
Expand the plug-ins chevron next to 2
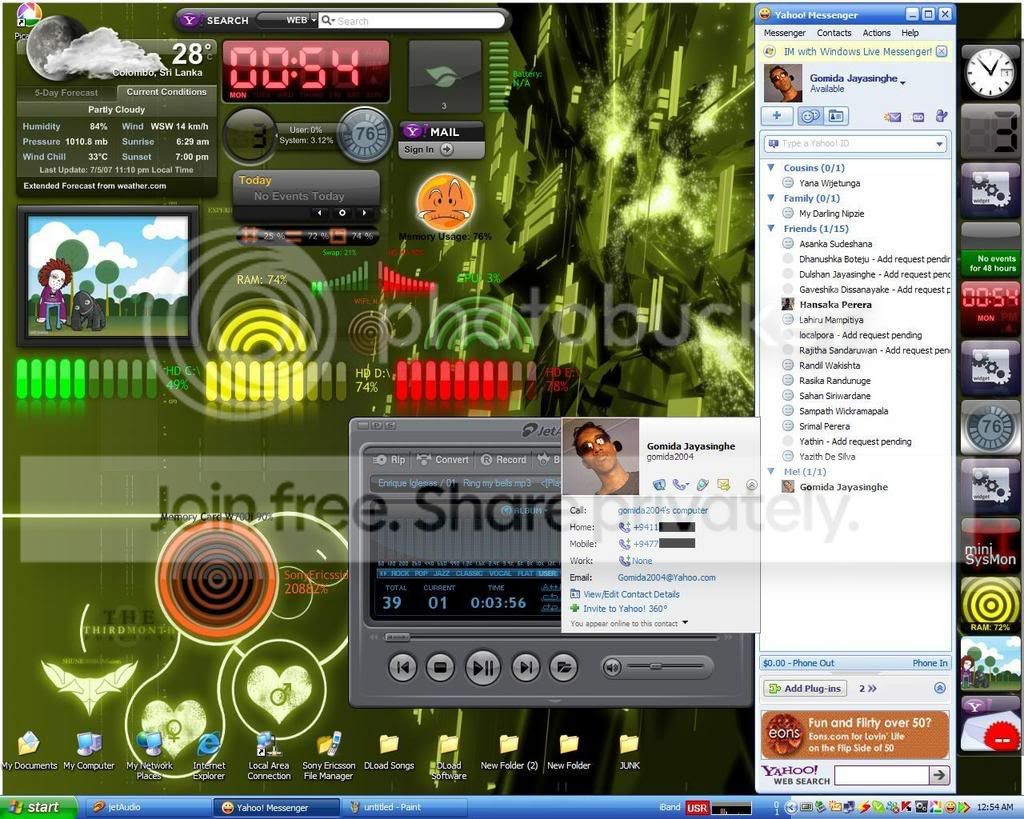pos(872,688)
